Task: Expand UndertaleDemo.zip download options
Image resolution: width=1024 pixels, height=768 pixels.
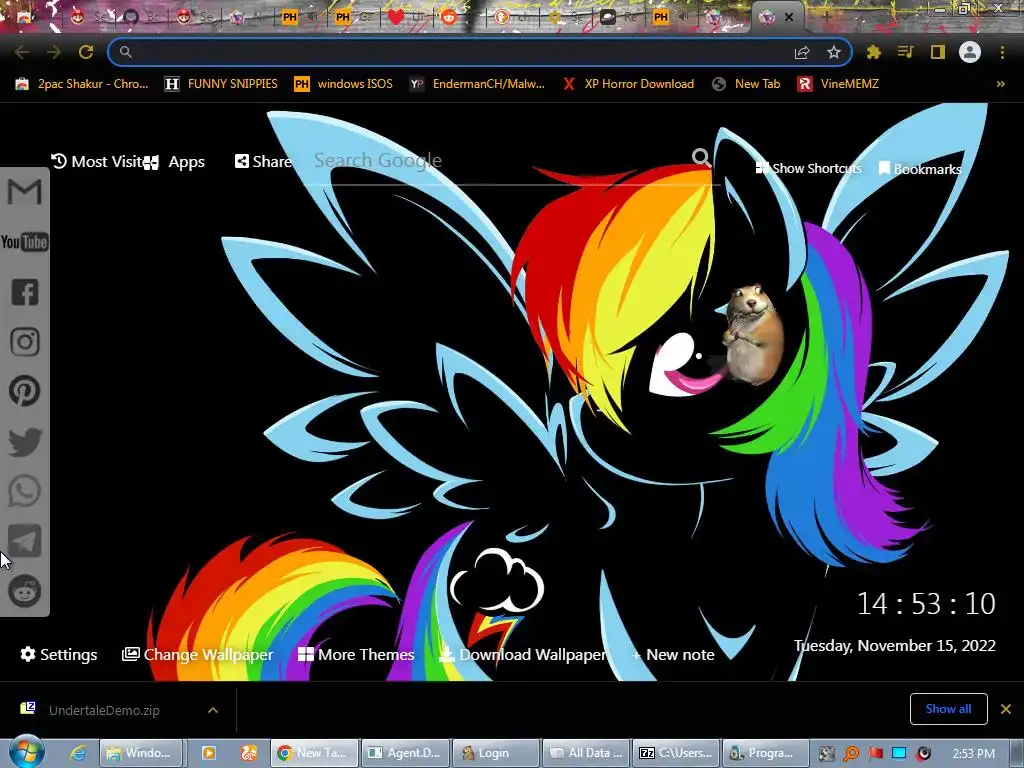Action: coord(213,710)
